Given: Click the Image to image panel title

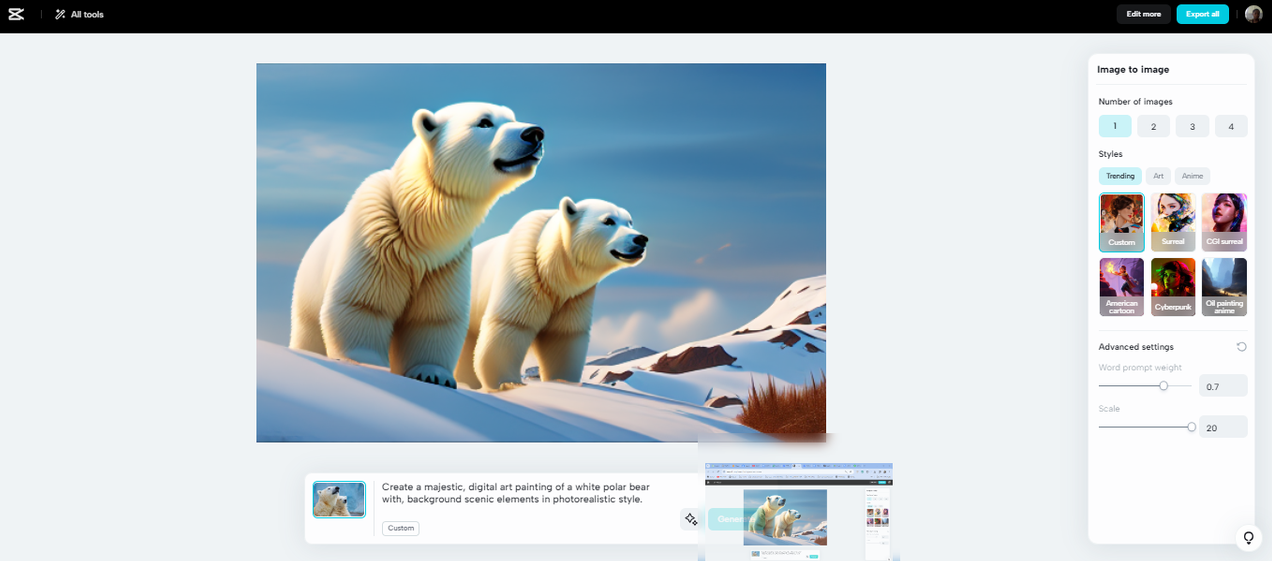Looking at the screenshot, I should [1133, 69].
